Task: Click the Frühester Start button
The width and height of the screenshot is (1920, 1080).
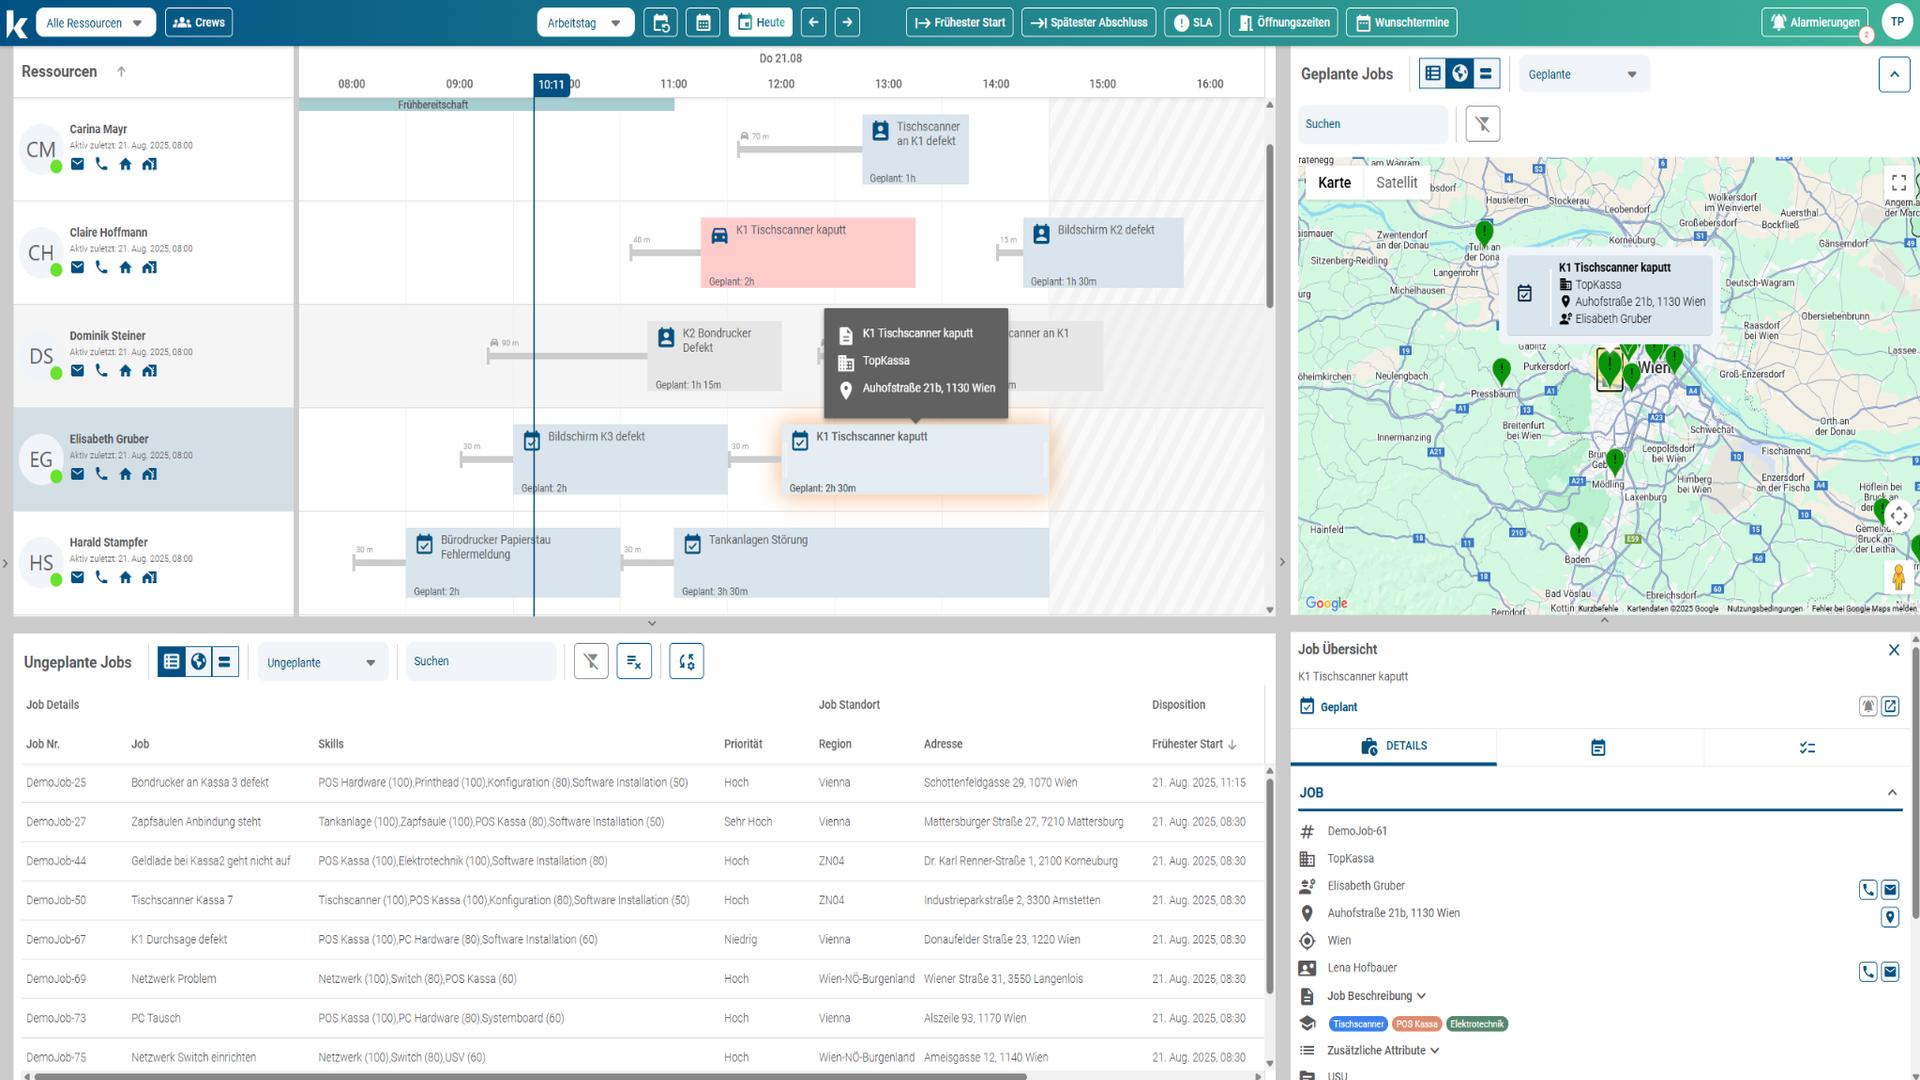Action: click(x=959, y=22)
